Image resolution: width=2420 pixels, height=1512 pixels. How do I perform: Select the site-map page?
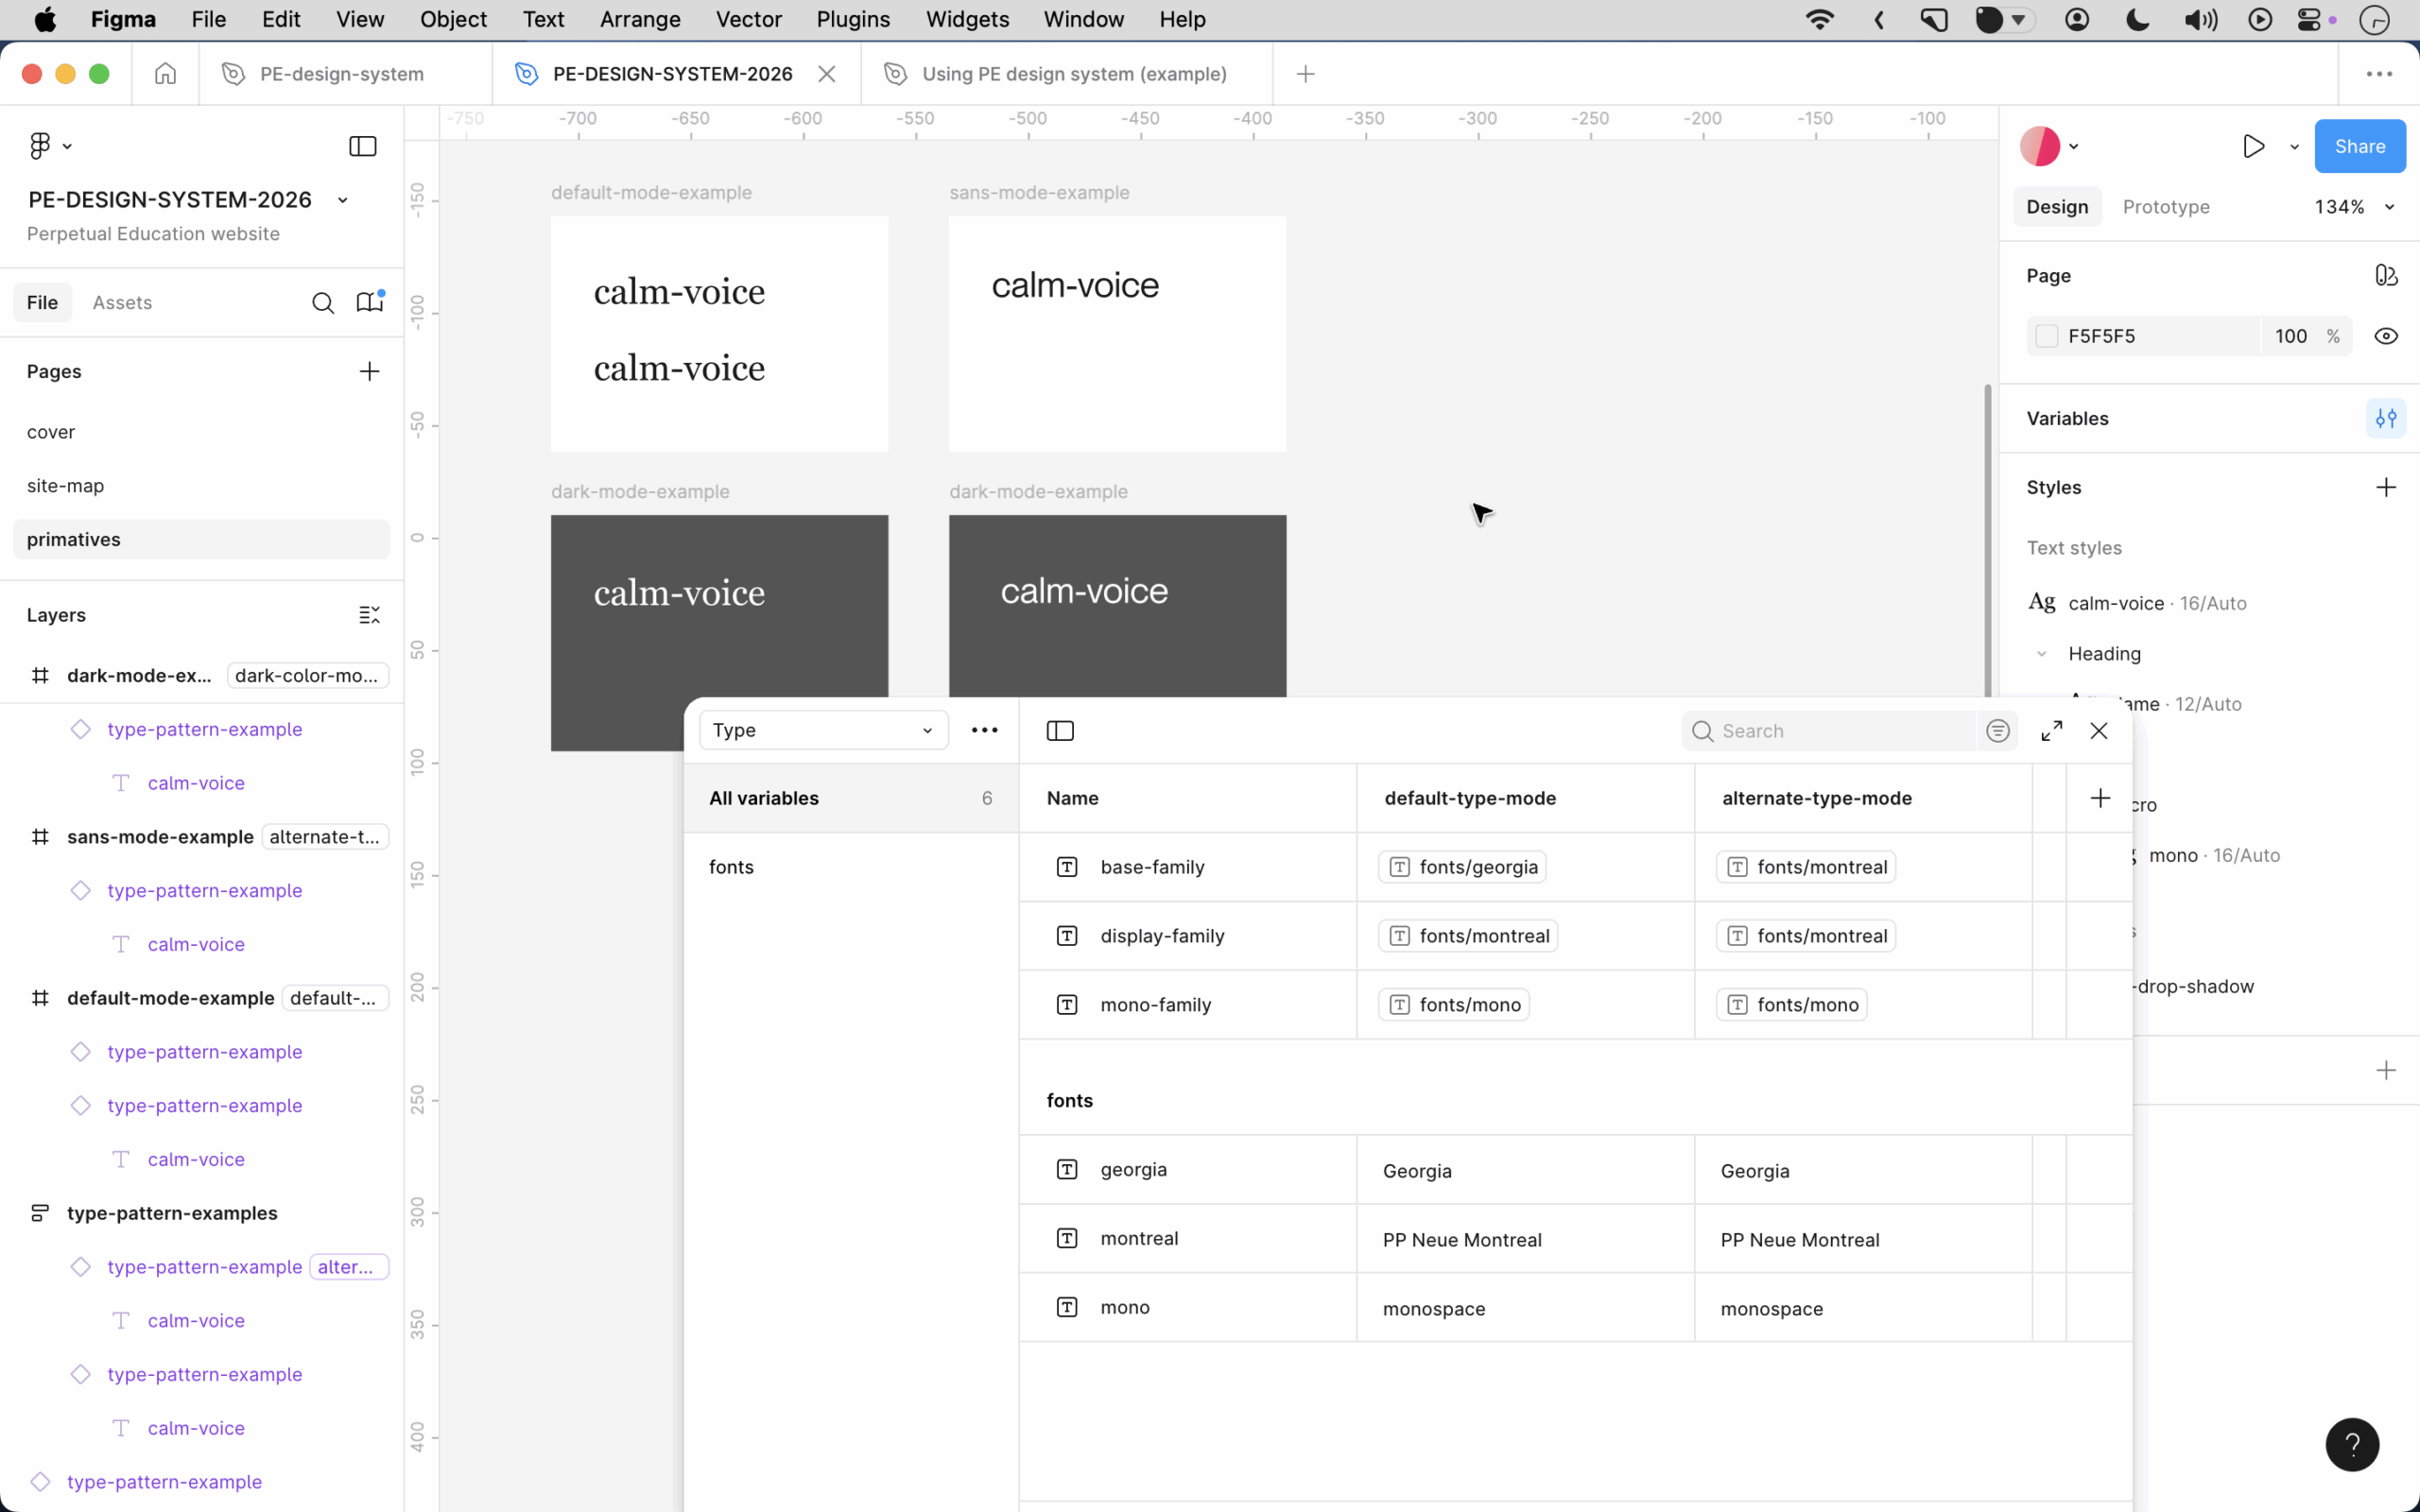pos(65,486)
